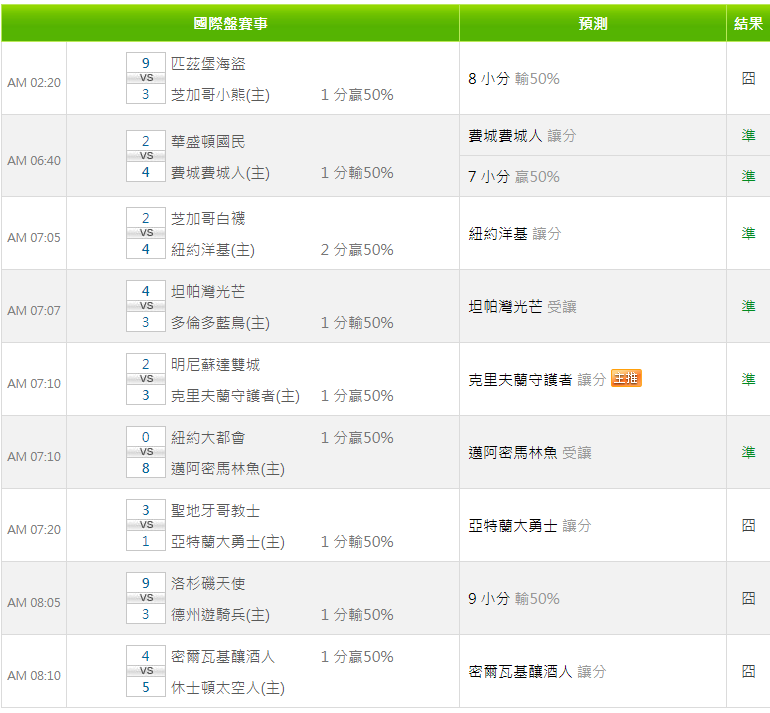The image size is (770, 713).
Task: Select team 匹茲堡海盜
Action: click(x=208, y=63)
